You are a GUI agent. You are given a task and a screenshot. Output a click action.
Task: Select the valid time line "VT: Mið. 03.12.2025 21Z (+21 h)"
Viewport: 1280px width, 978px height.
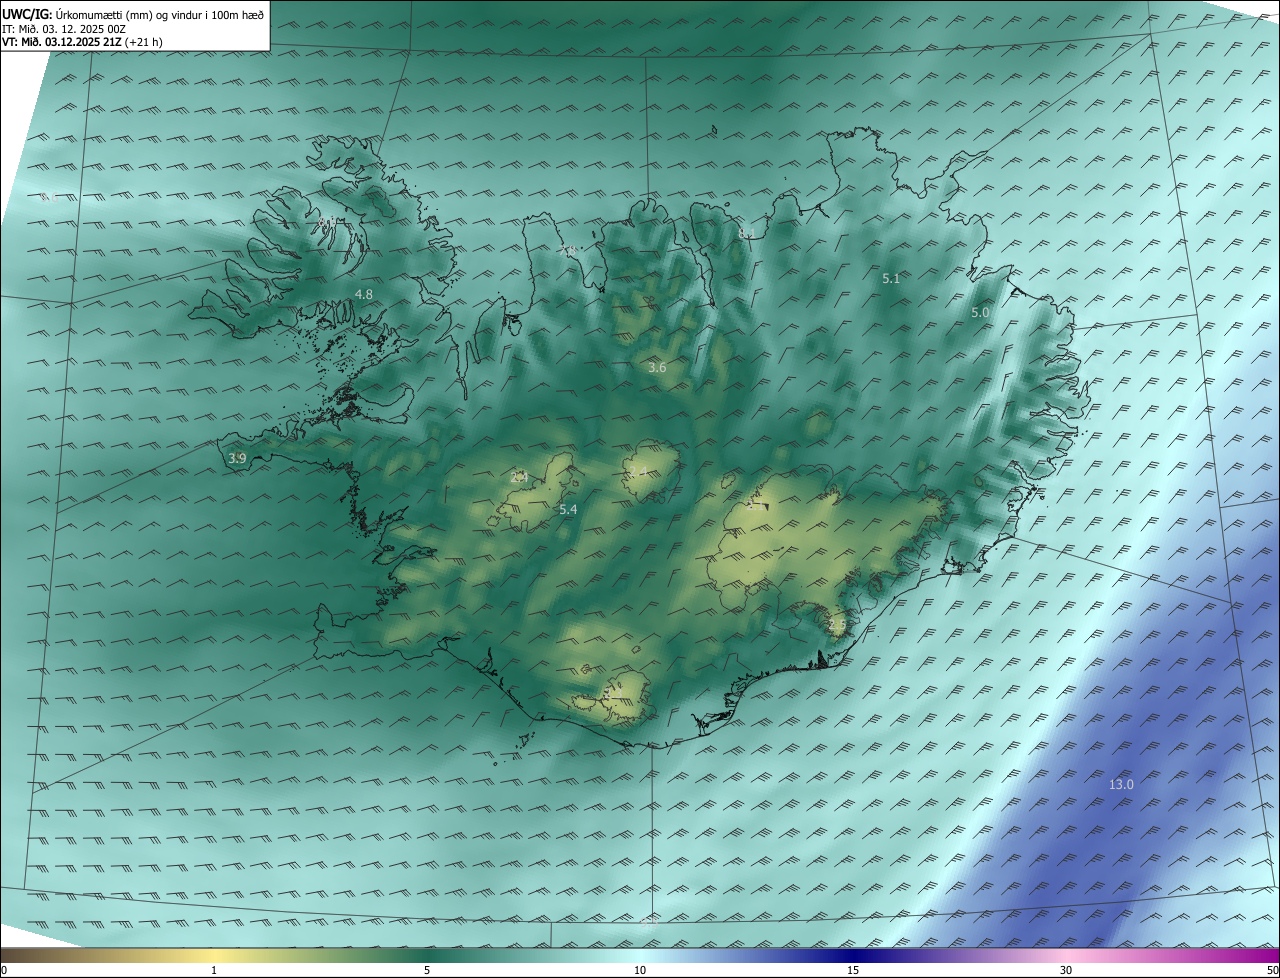tap(82, 42)
